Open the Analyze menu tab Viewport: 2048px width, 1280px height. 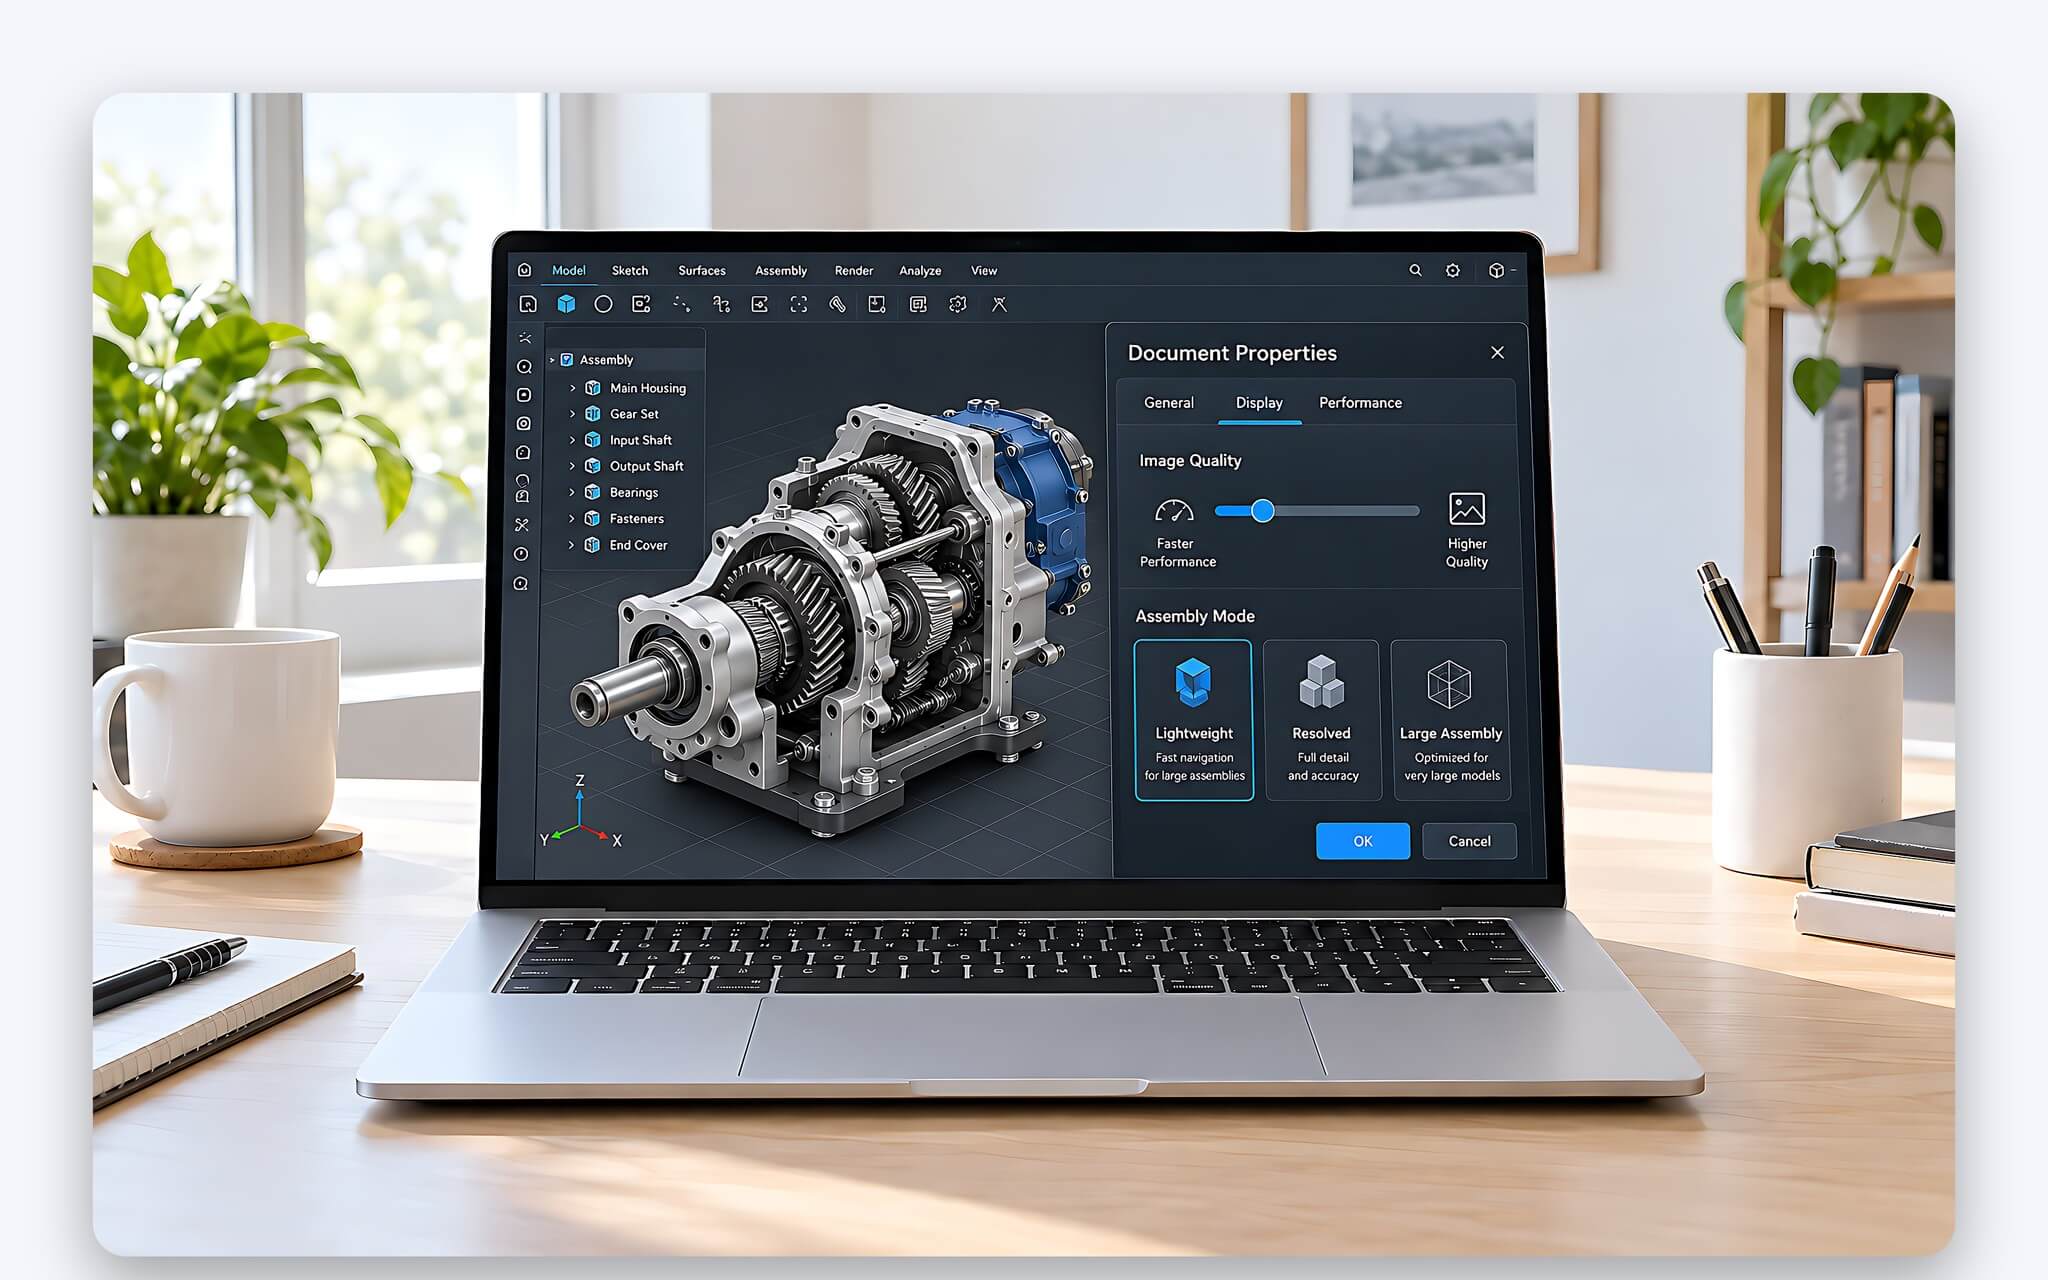[920, 270]
